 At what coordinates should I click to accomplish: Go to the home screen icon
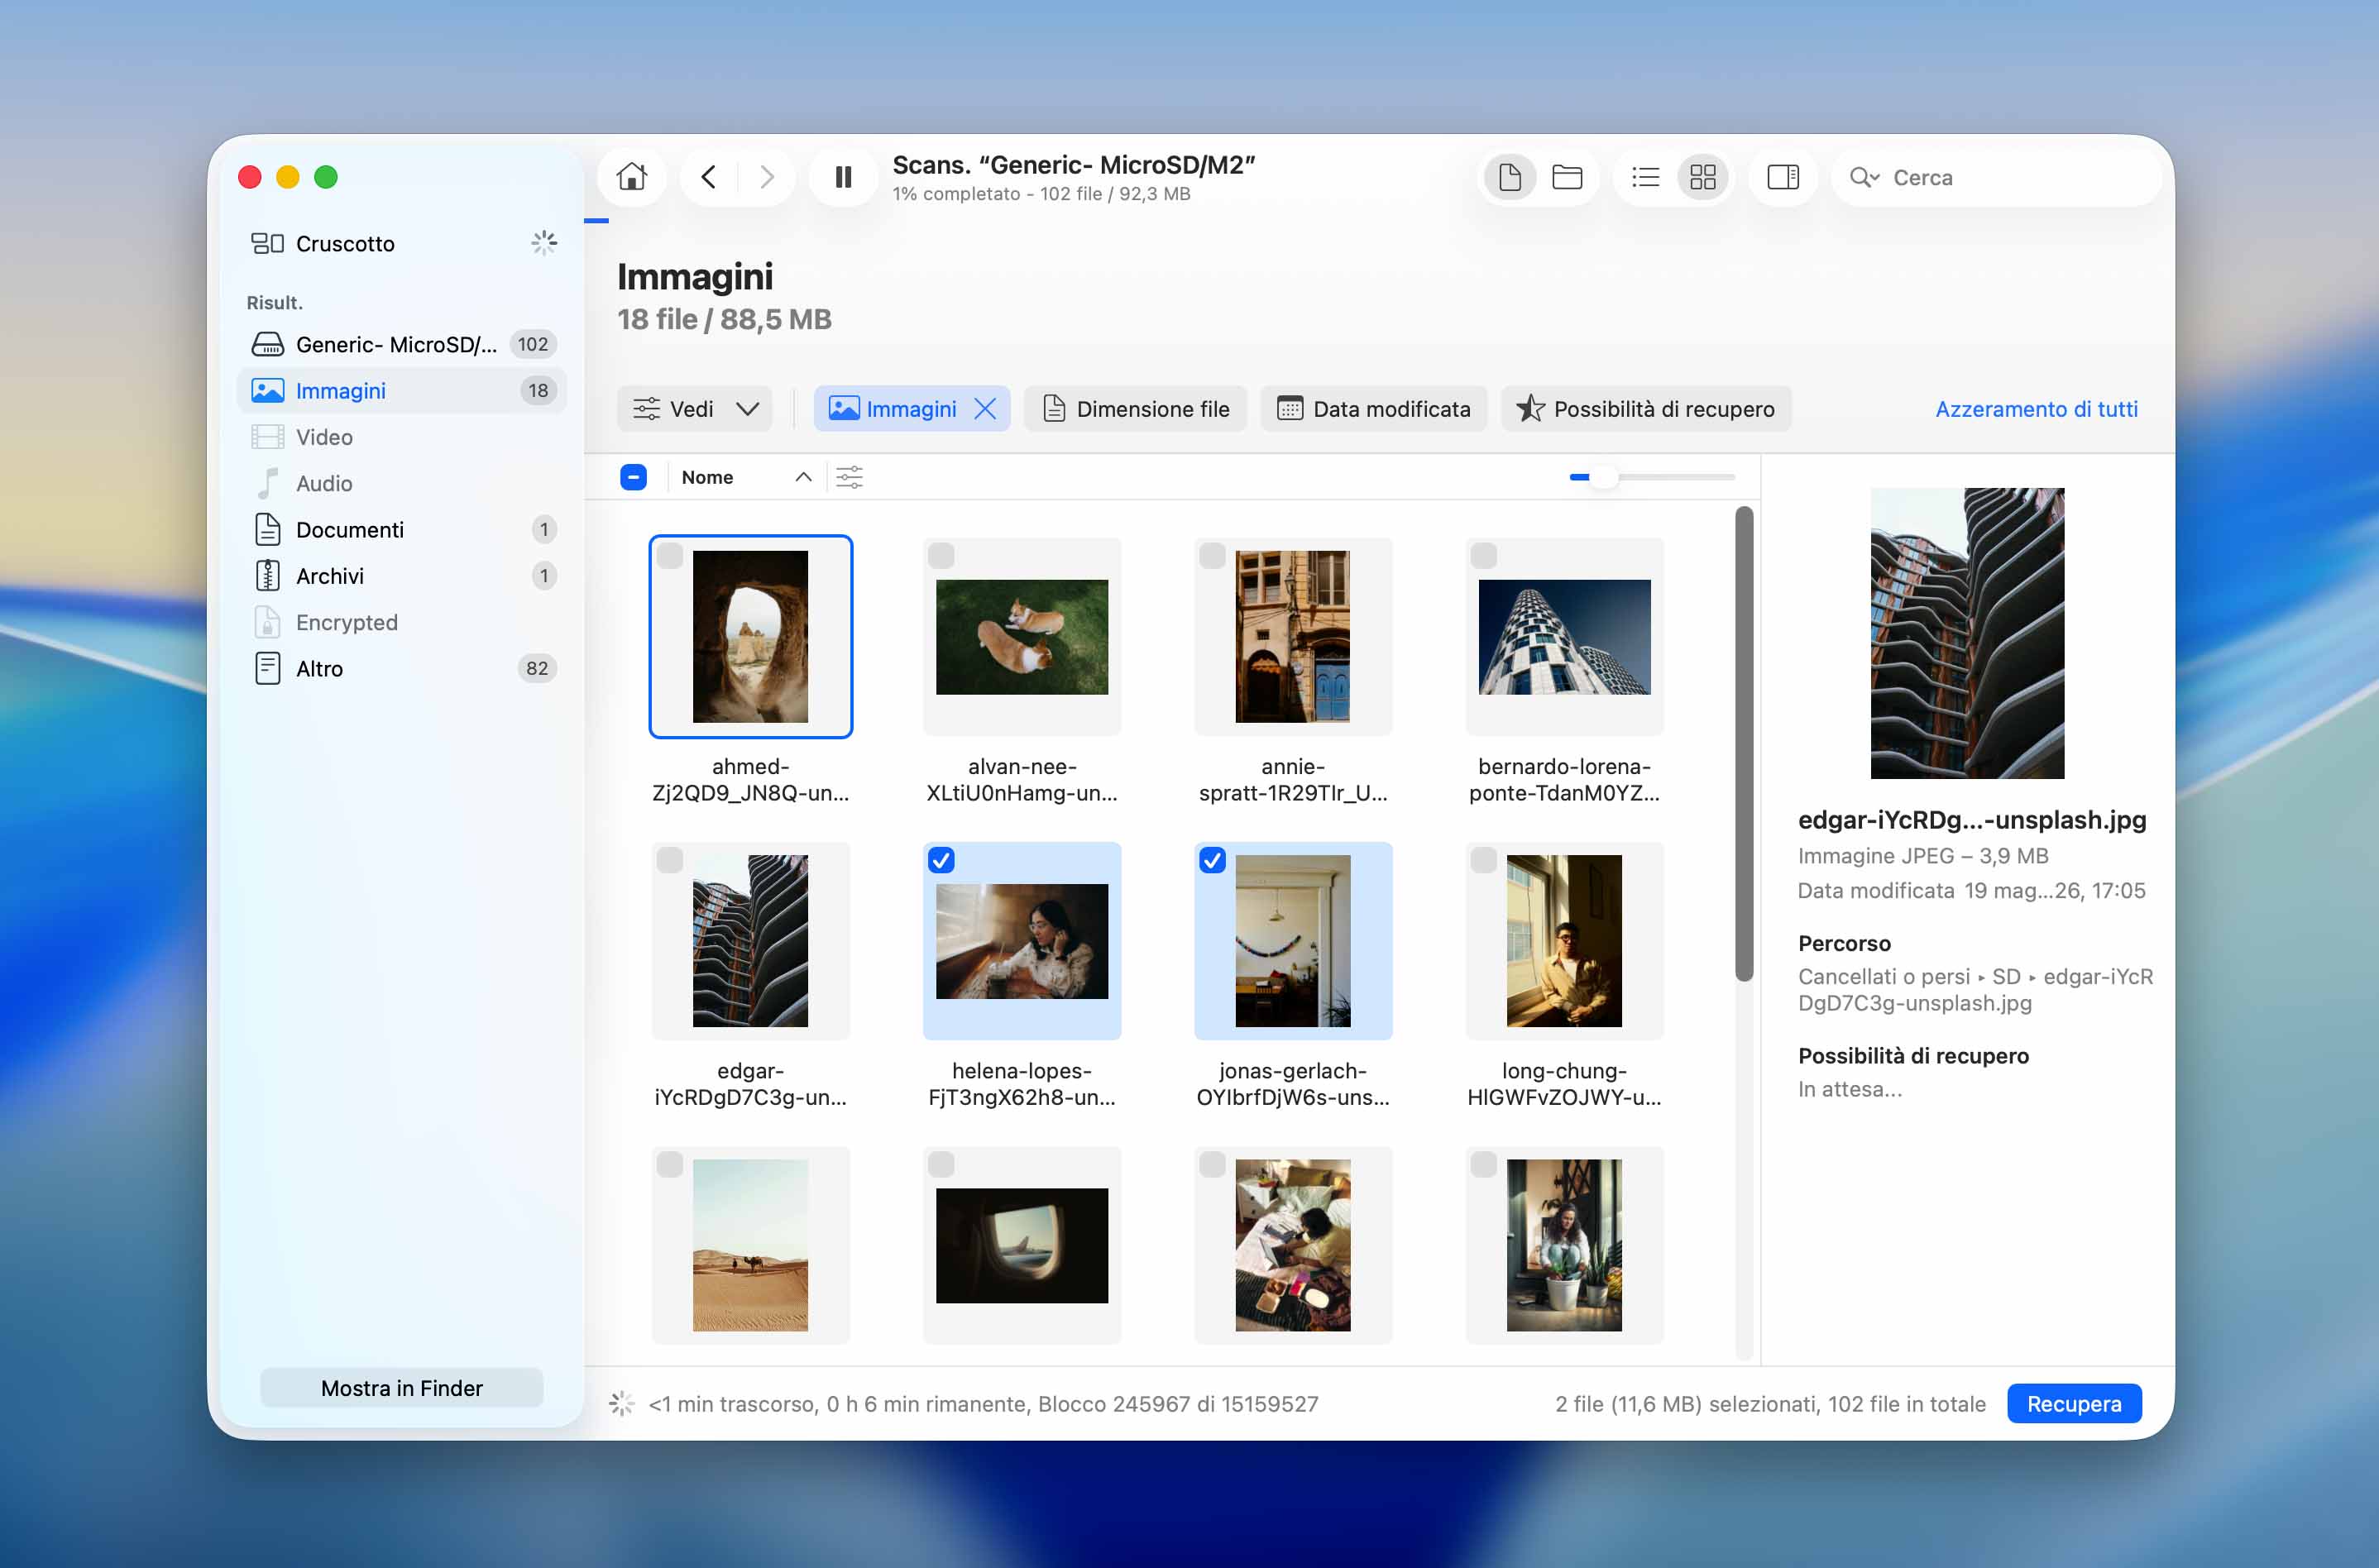tap(631, 177)
